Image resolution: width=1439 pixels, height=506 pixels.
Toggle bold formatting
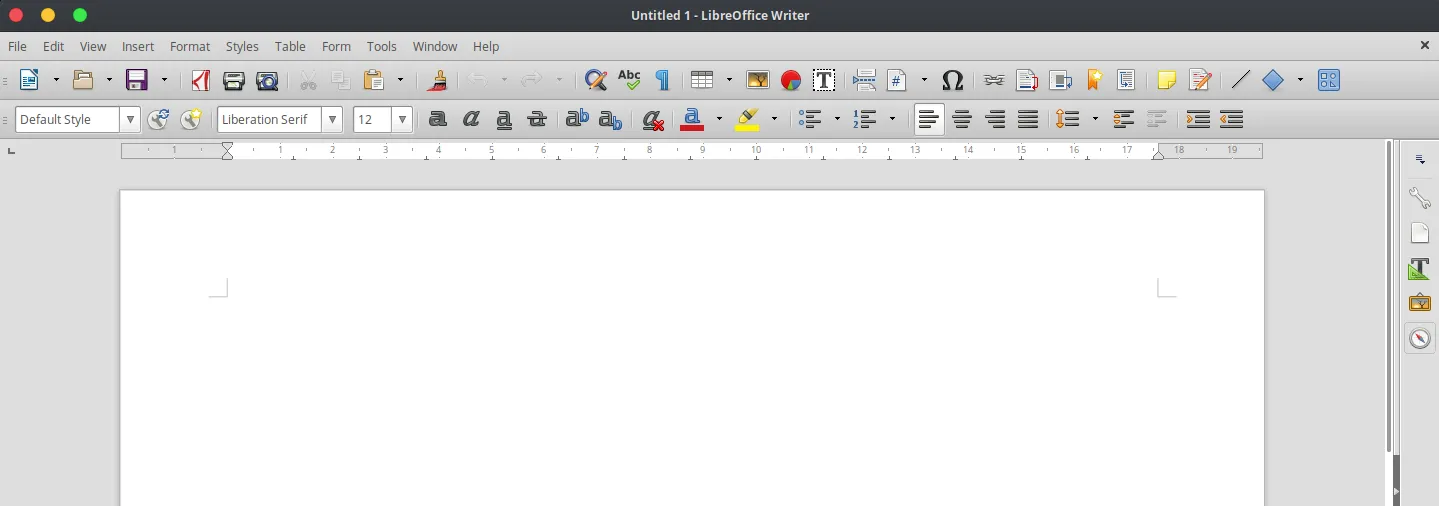pos(437,120)
